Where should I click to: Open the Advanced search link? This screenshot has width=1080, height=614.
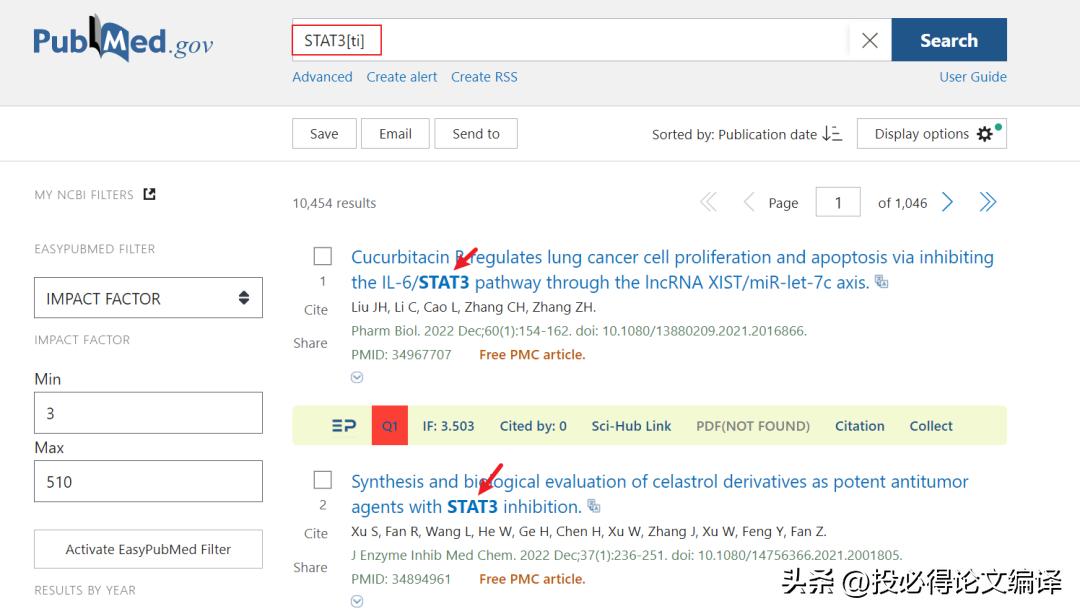pyautogui.click(x=322, y=77)
